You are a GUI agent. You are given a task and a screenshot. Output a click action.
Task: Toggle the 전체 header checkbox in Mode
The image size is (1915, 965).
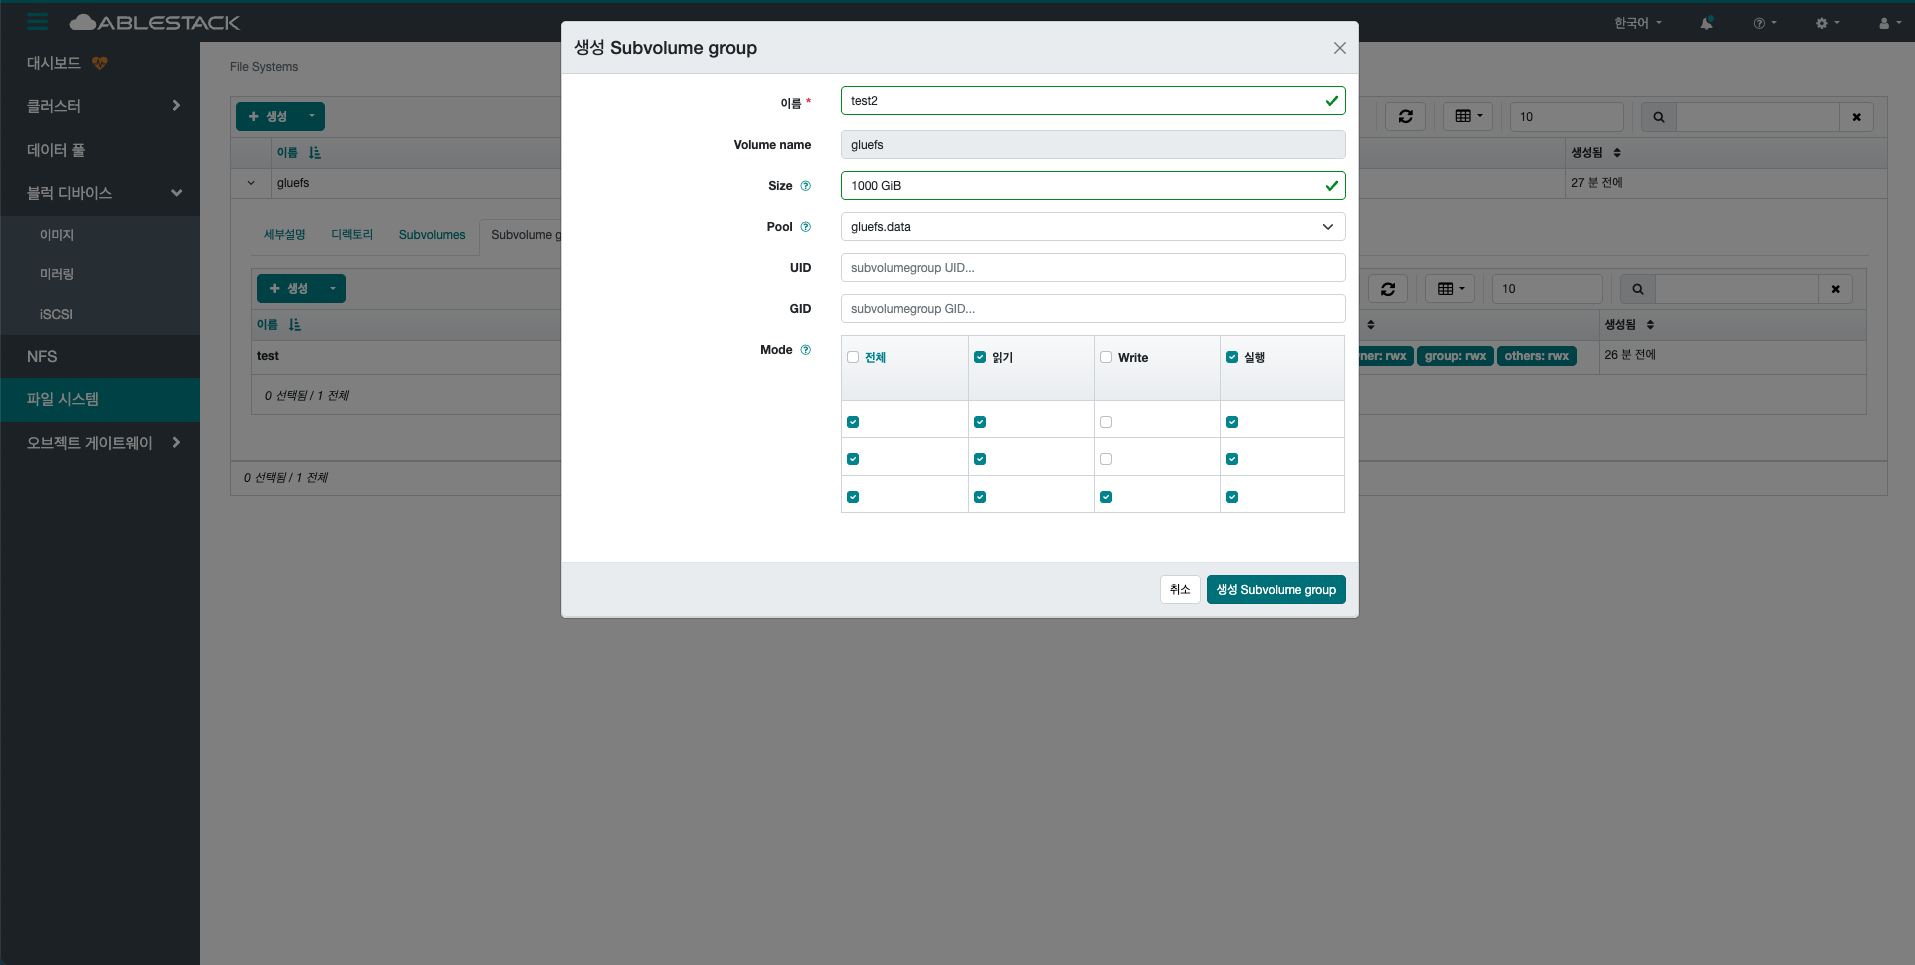853,357
